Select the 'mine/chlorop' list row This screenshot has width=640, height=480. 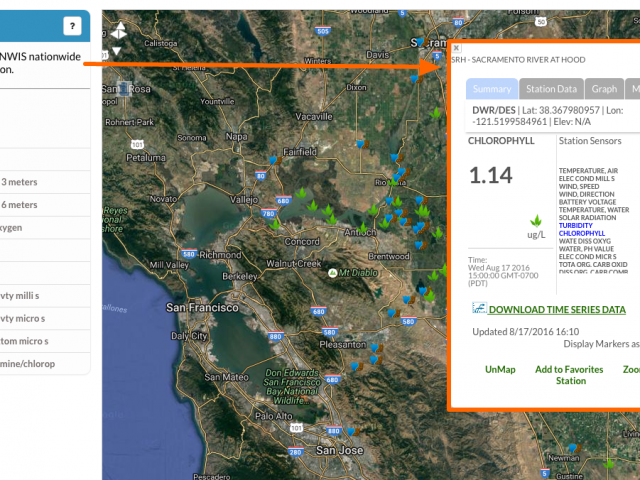pos(45,364)
